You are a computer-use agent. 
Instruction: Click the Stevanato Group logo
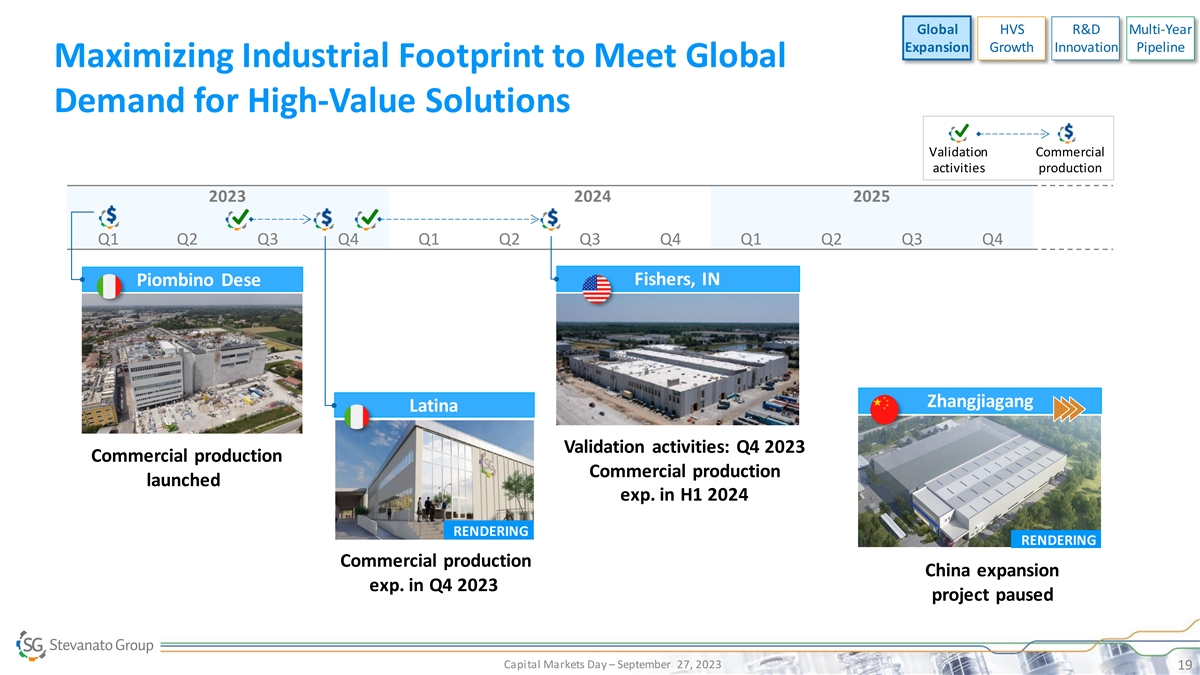pos(86,645)
